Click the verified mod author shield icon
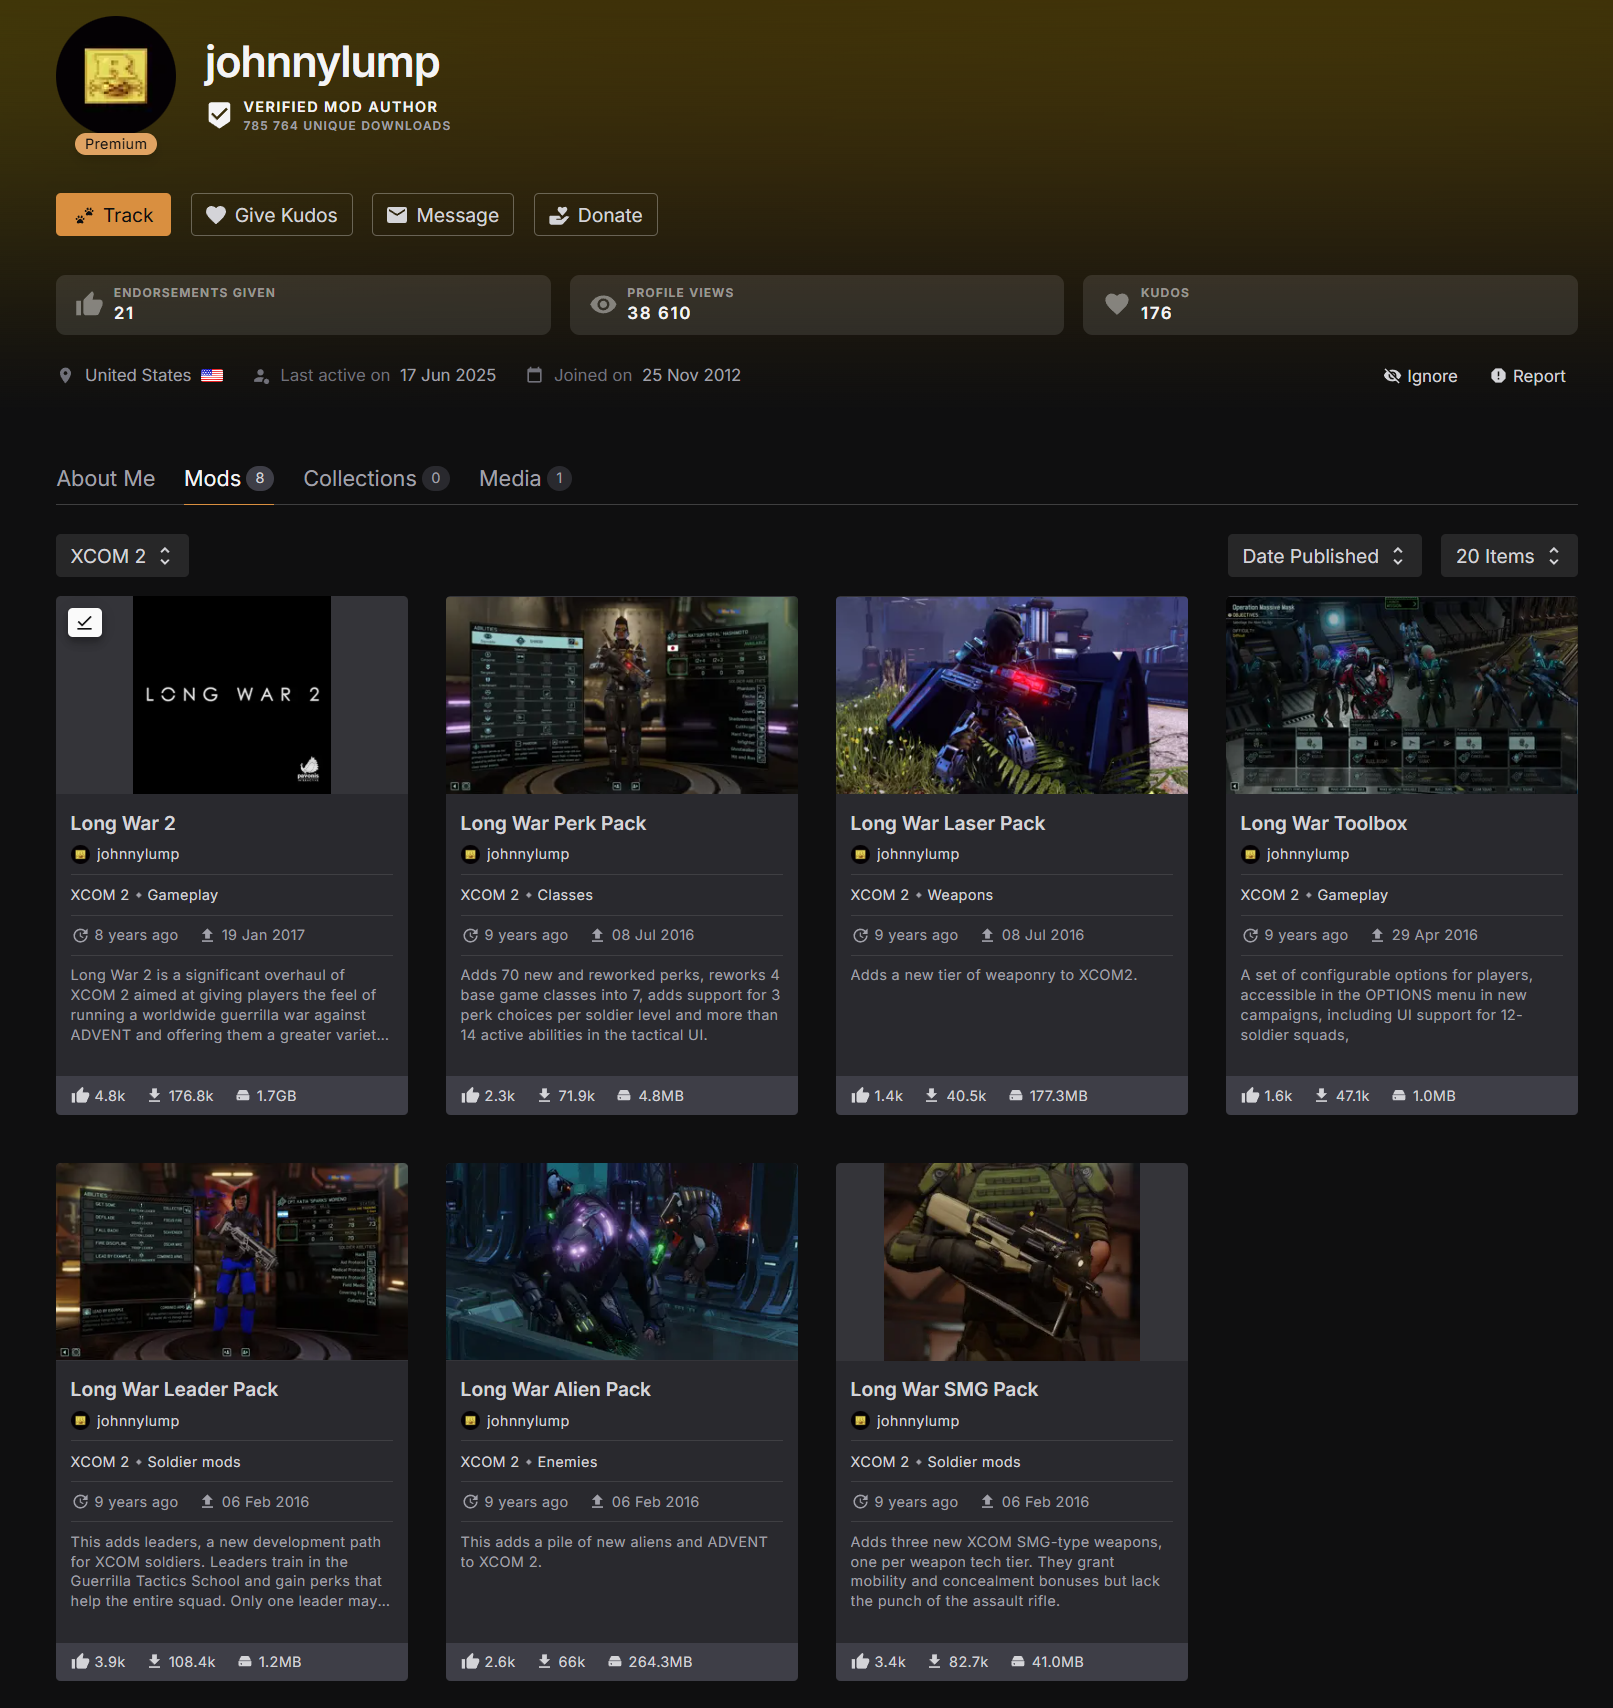The width and height of the screenshot is (1613, 1708). pyautogui.click(x=219, y=115)
